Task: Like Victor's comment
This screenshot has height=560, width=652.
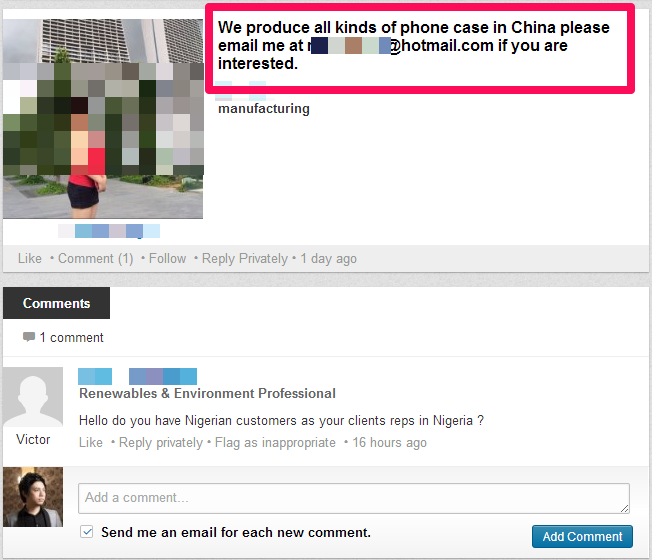Action: tap(91, 442)
